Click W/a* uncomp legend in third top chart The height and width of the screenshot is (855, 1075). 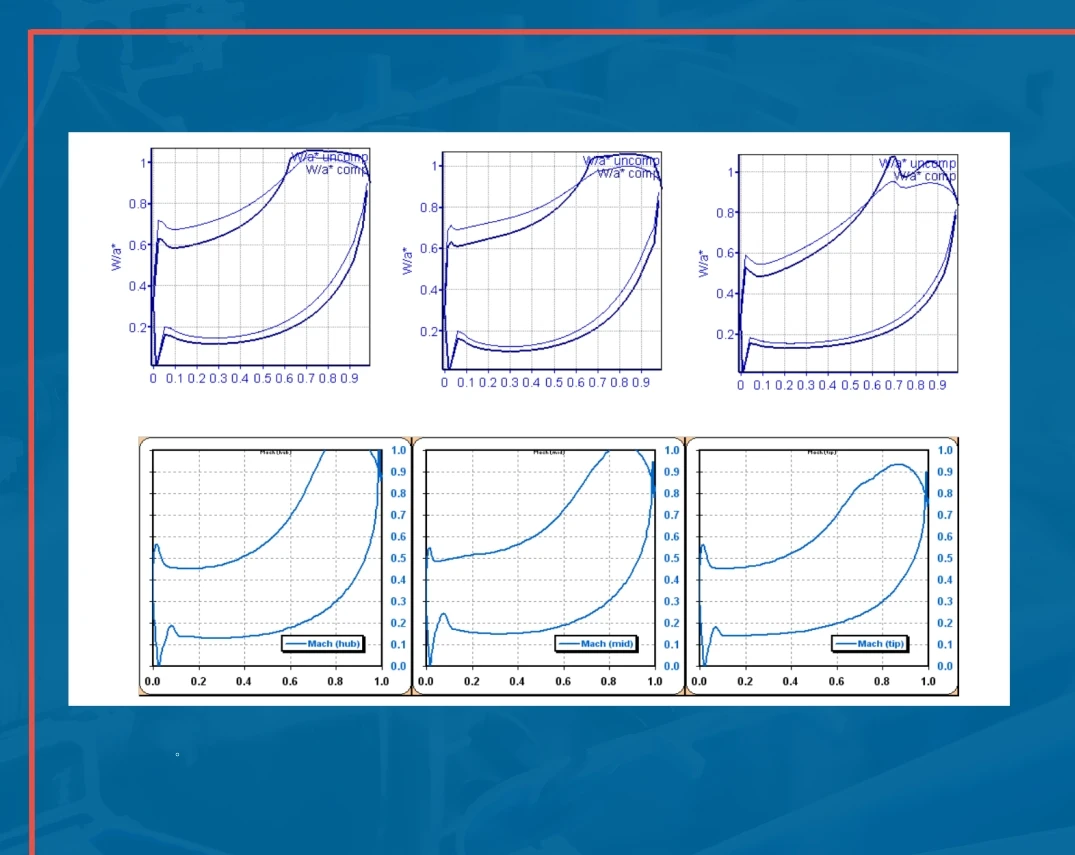[x=917, y=163]
